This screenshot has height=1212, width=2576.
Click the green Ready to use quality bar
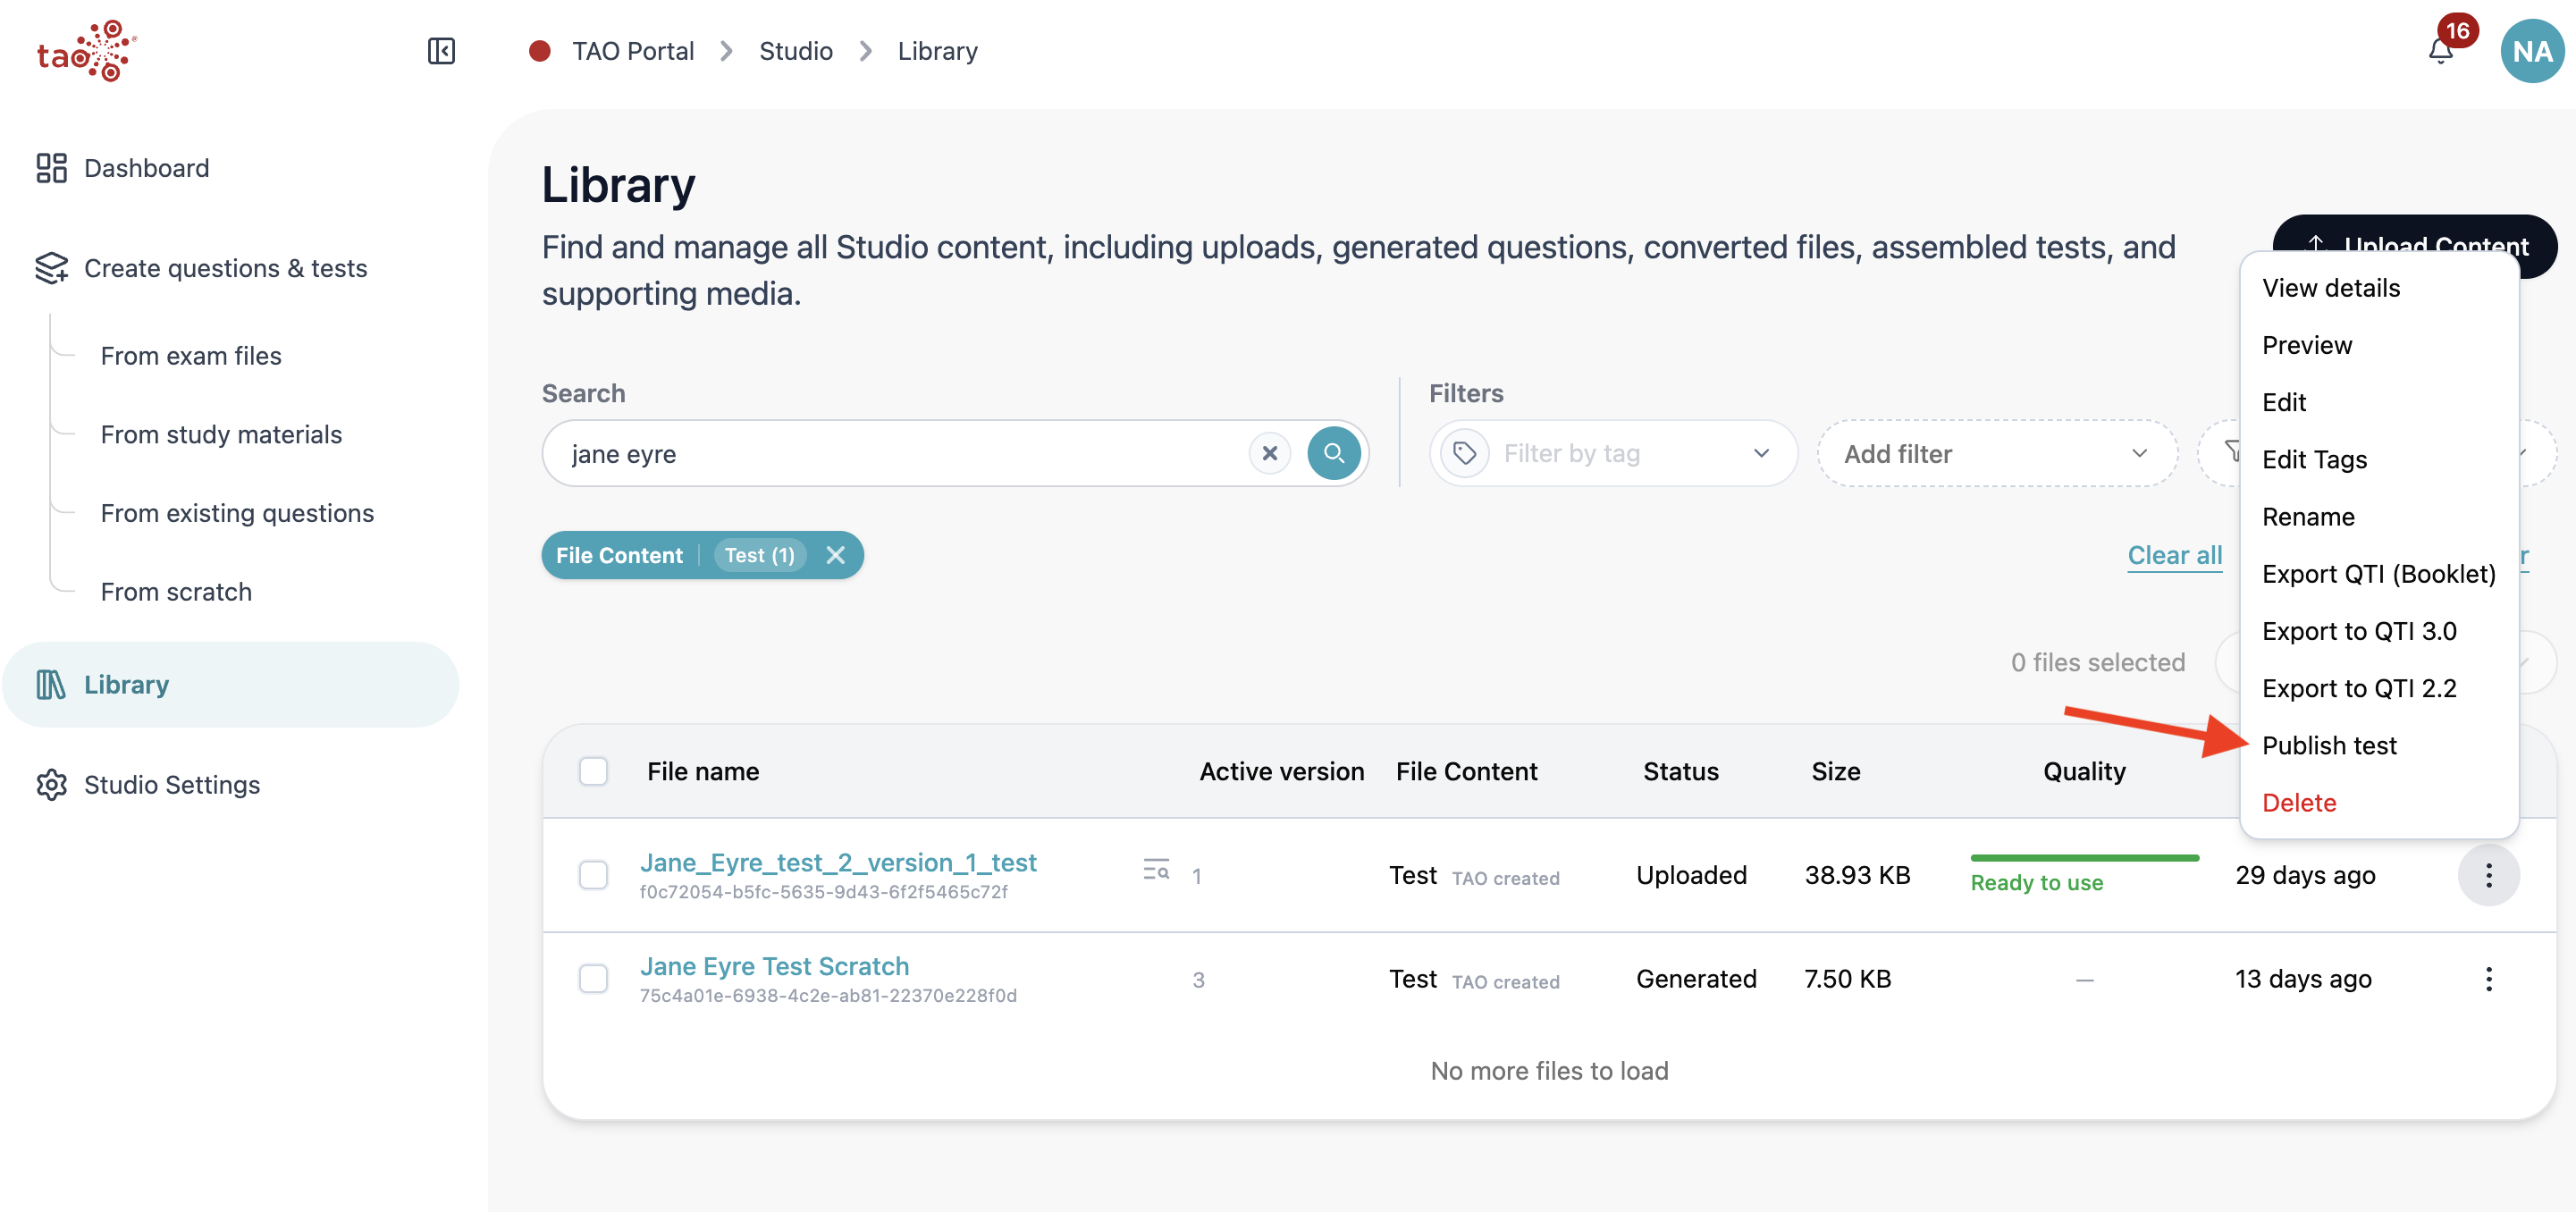pyautogui.click(x=2084, y=858)
